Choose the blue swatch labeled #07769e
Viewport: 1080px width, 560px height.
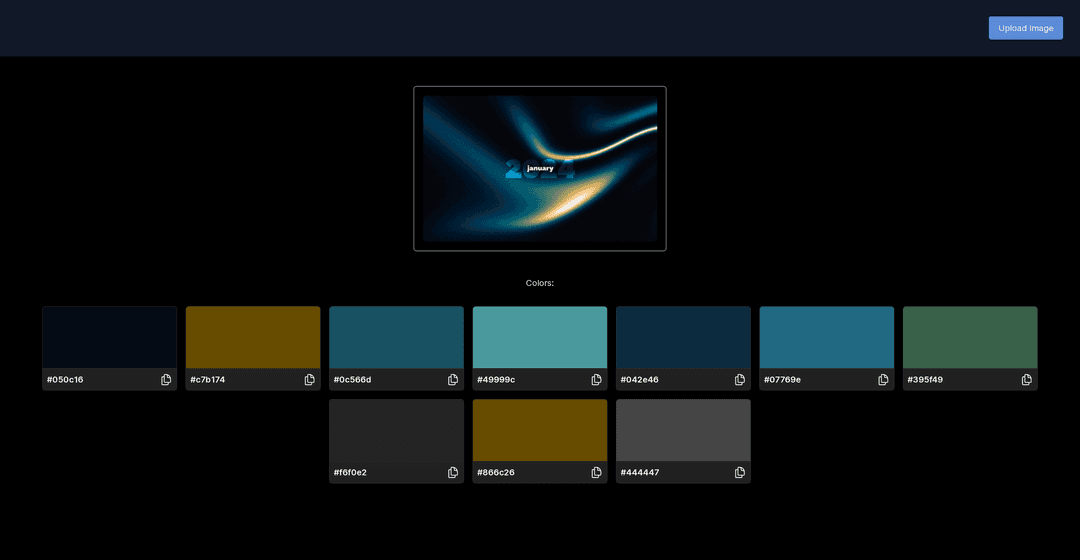click(827, 337)
